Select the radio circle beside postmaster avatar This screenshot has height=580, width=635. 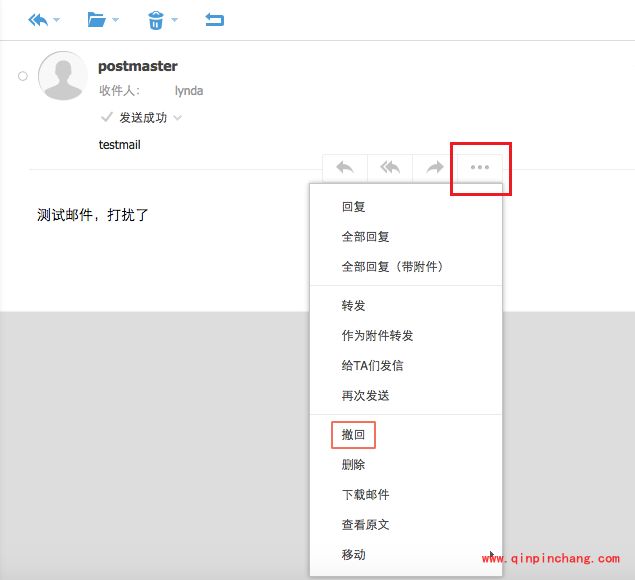23,76
